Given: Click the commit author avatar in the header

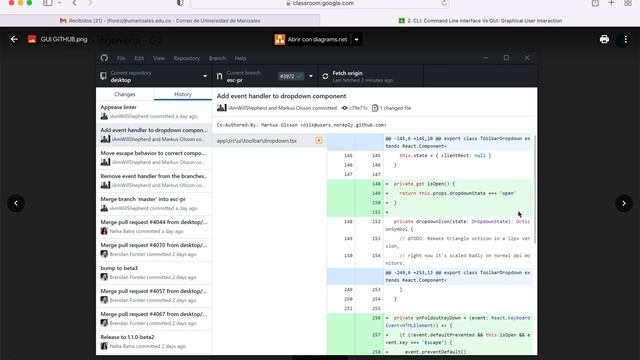Looking at the screenshot, I should click(222, 108).
